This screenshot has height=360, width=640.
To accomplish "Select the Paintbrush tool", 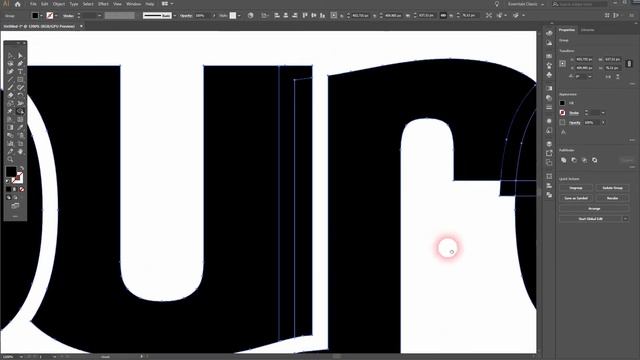I will tap(11, 87).
